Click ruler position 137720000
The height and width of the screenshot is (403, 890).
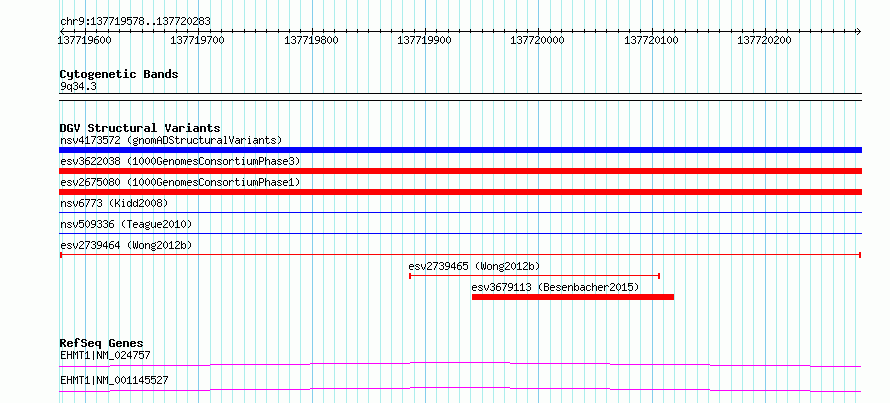[x=538, y=40]
